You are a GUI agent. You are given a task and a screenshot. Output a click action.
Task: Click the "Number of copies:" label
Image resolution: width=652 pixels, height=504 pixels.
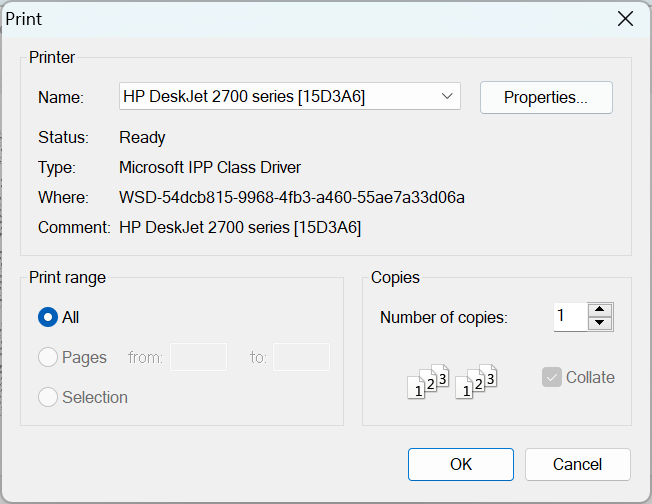click(x=444, y=317)
